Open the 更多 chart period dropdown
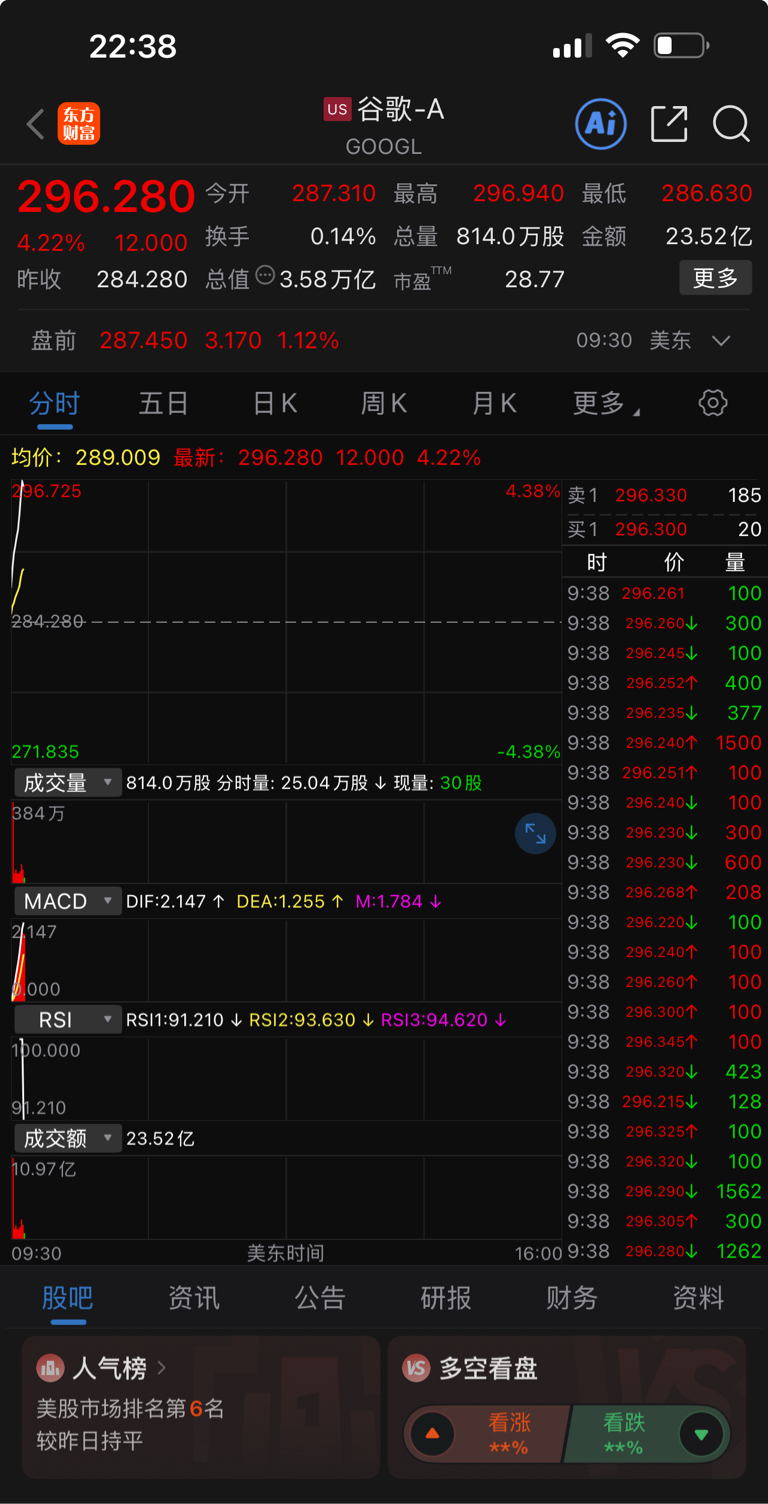768x1504 pixels. tap(606, 403)
